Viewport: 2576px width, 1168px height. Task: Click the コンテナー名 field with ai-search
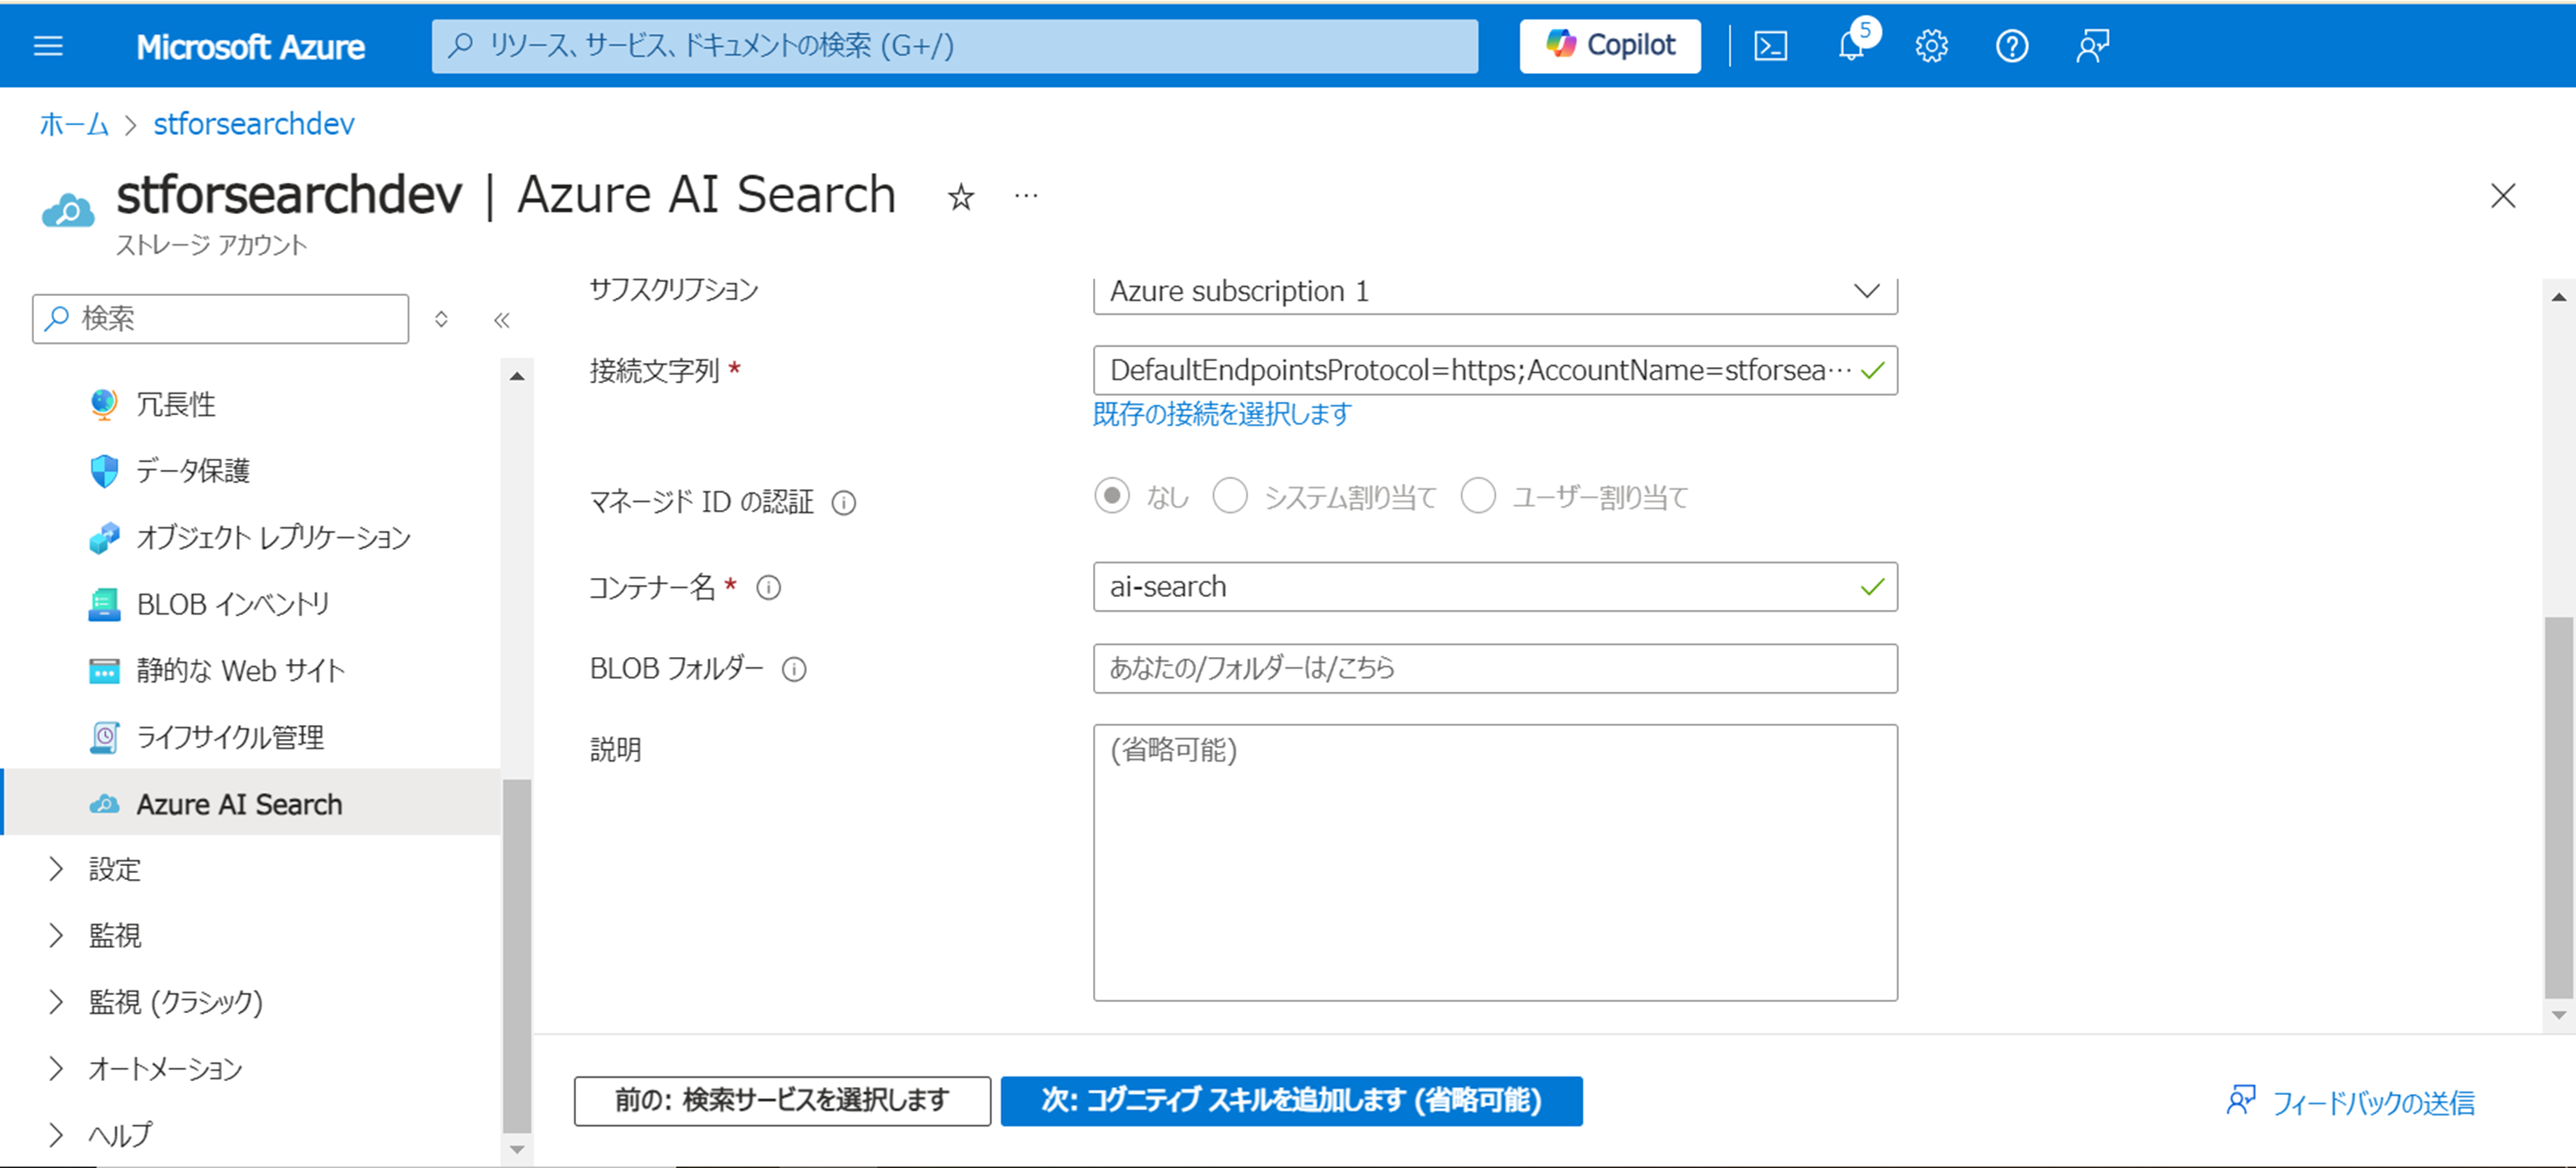(x=1495, y=587)
